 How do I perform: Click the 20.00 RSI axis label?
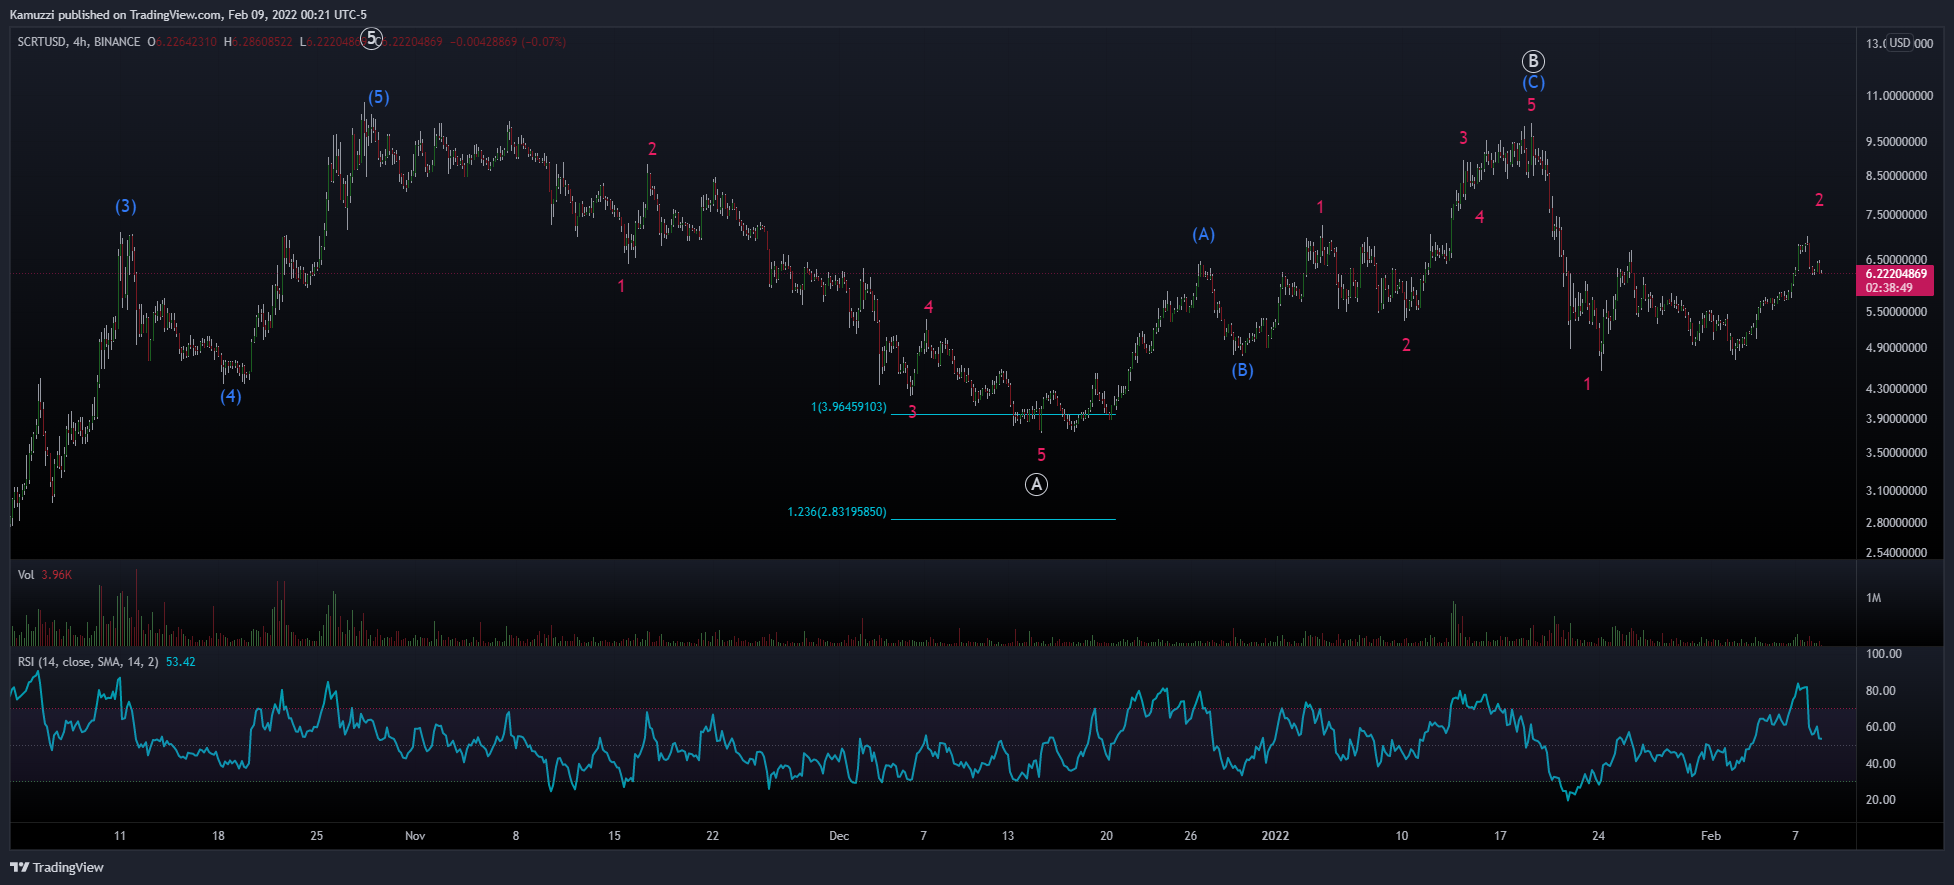(1881, 800)
